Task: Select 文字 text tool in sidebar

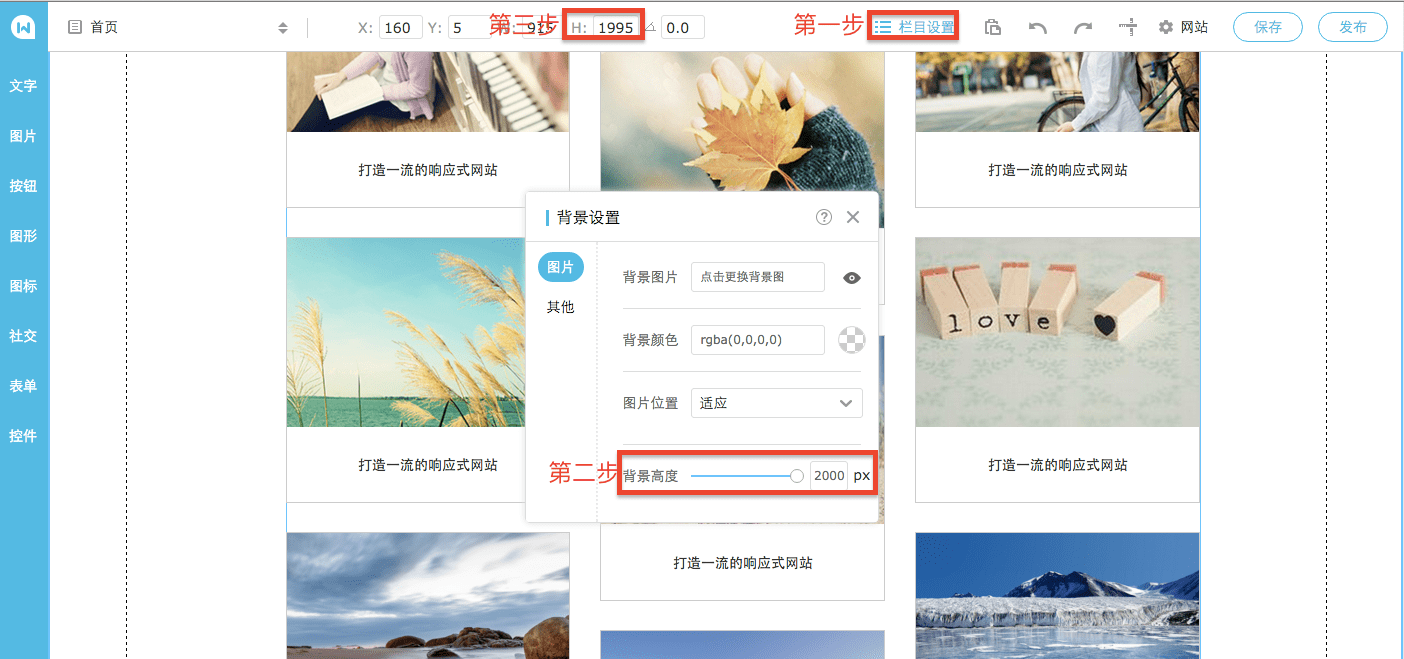Action: coord(23,86)
